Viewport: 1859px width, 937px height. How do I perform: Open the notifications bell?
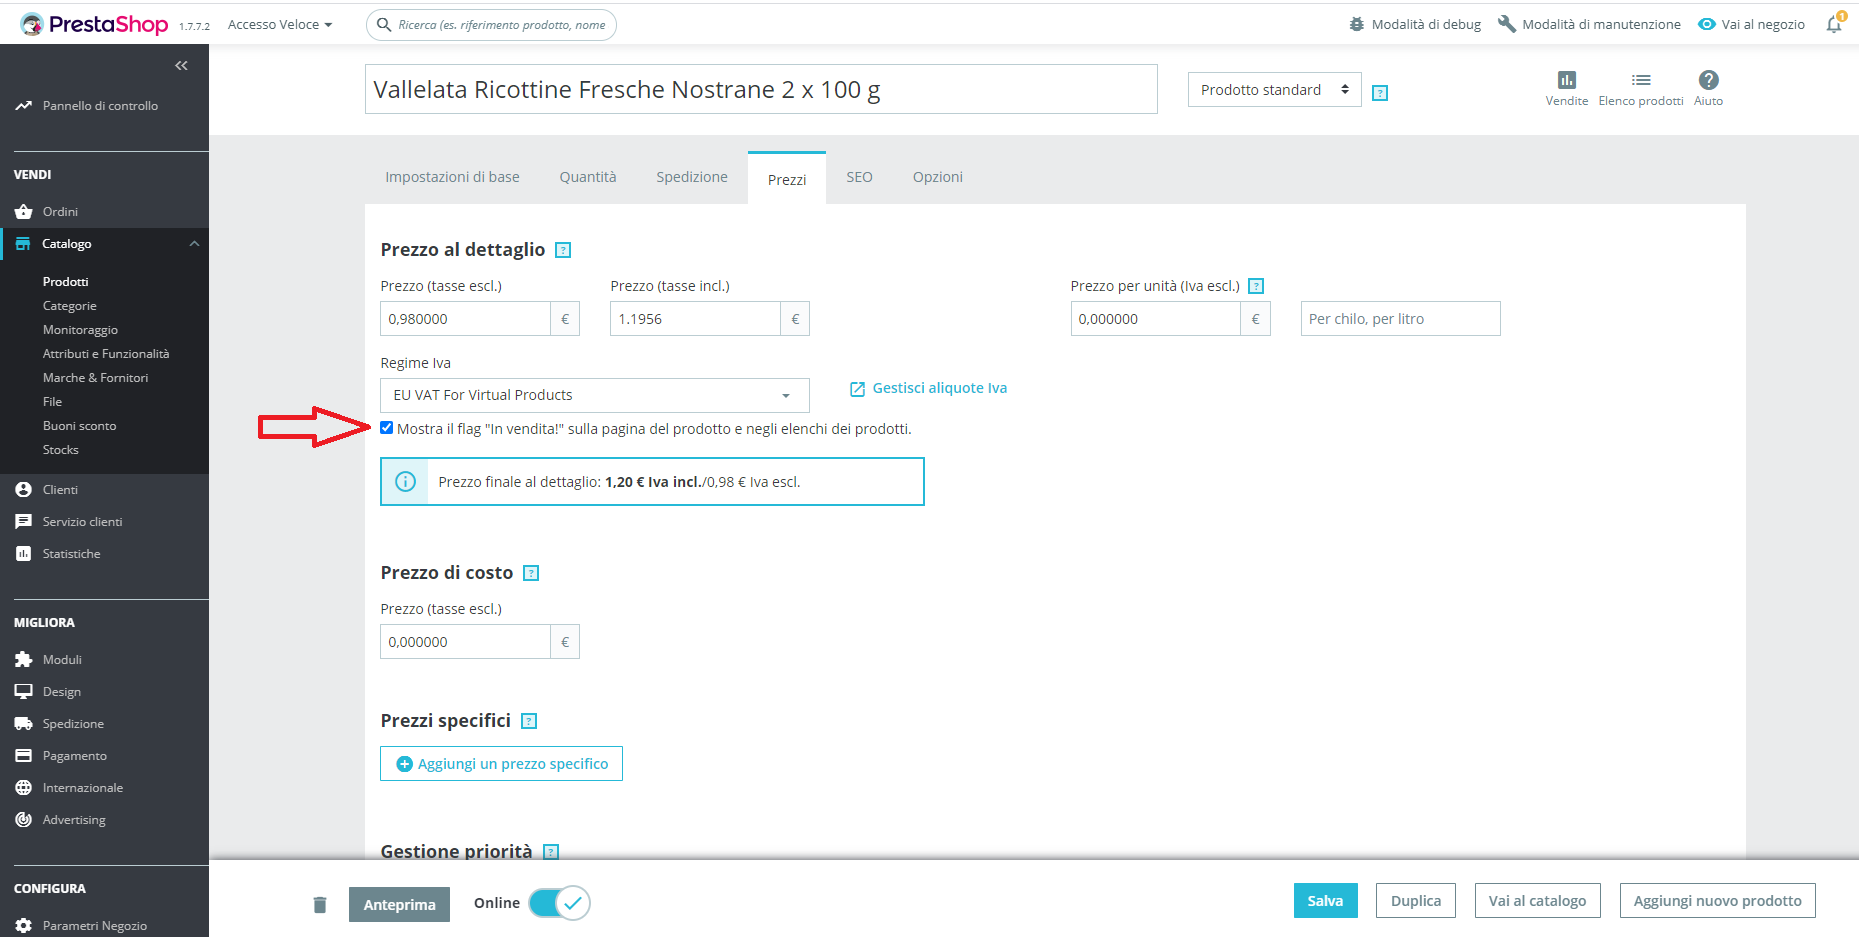1834,24
